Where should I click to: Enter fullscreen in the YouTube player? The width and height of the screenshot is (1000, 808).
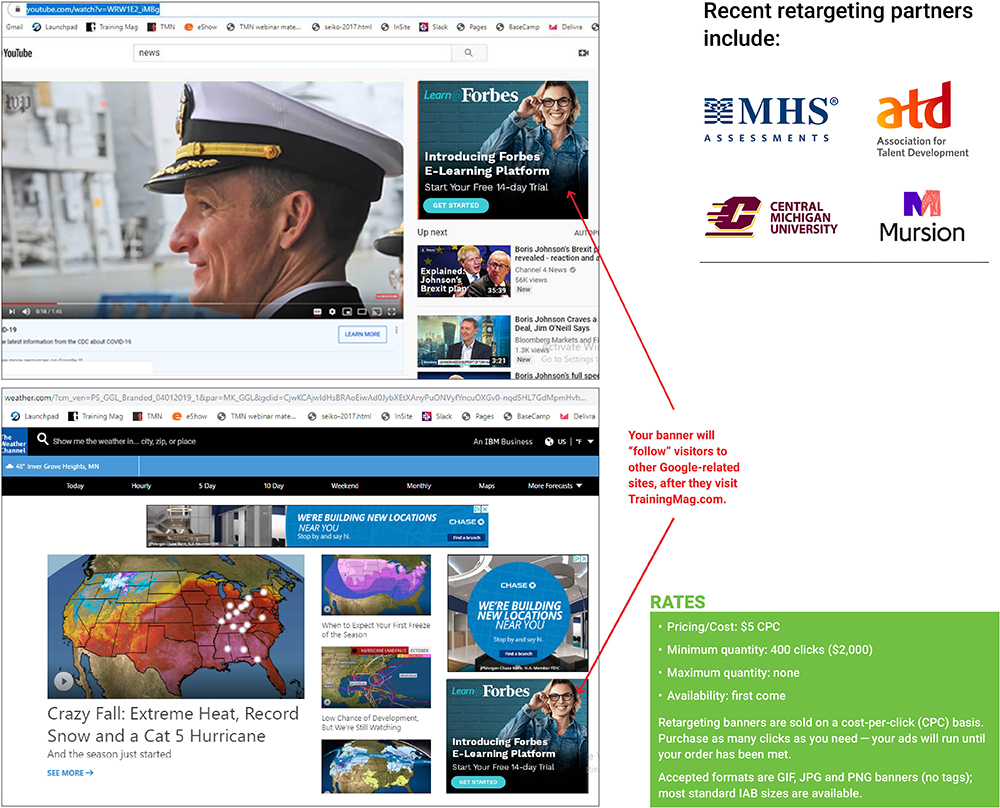click(392, 312)
